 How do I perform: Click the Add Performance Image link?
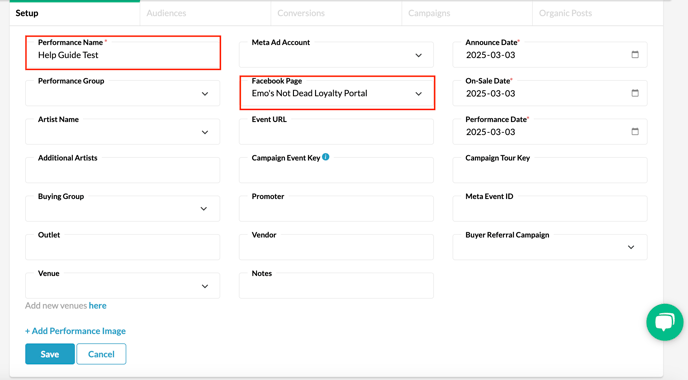point(75,331)
